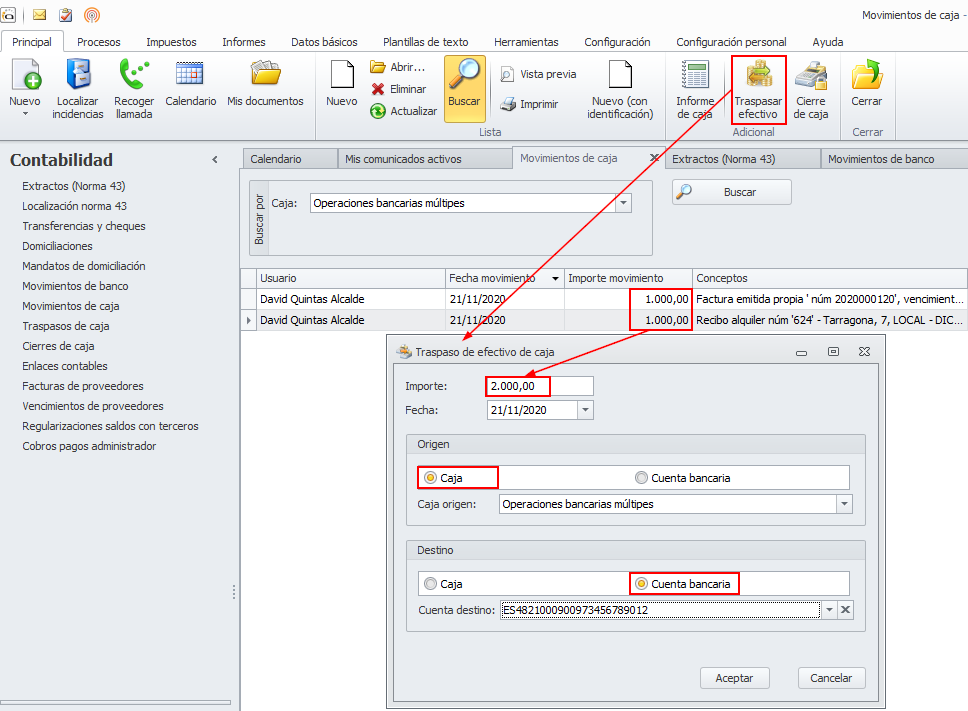The image size is (968, 711).
Task: Choose Caja radio button under Destino
Action: click(431, 584)
